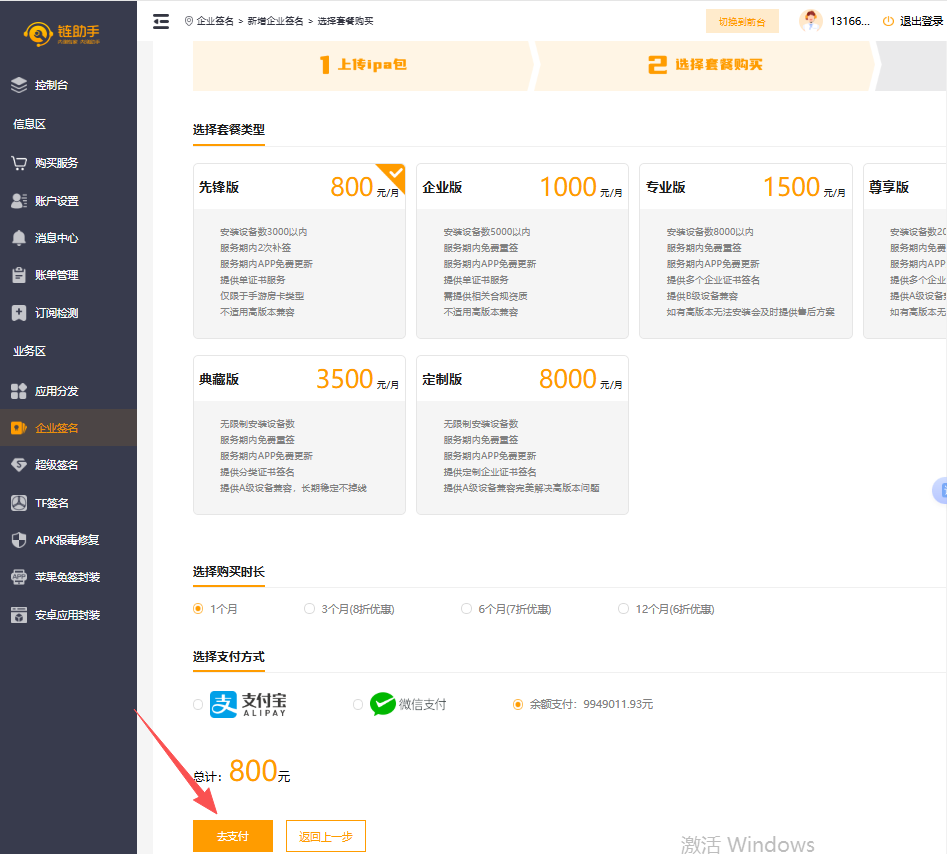Click 企业签名 in the breadcrumb

pos(215,21)
